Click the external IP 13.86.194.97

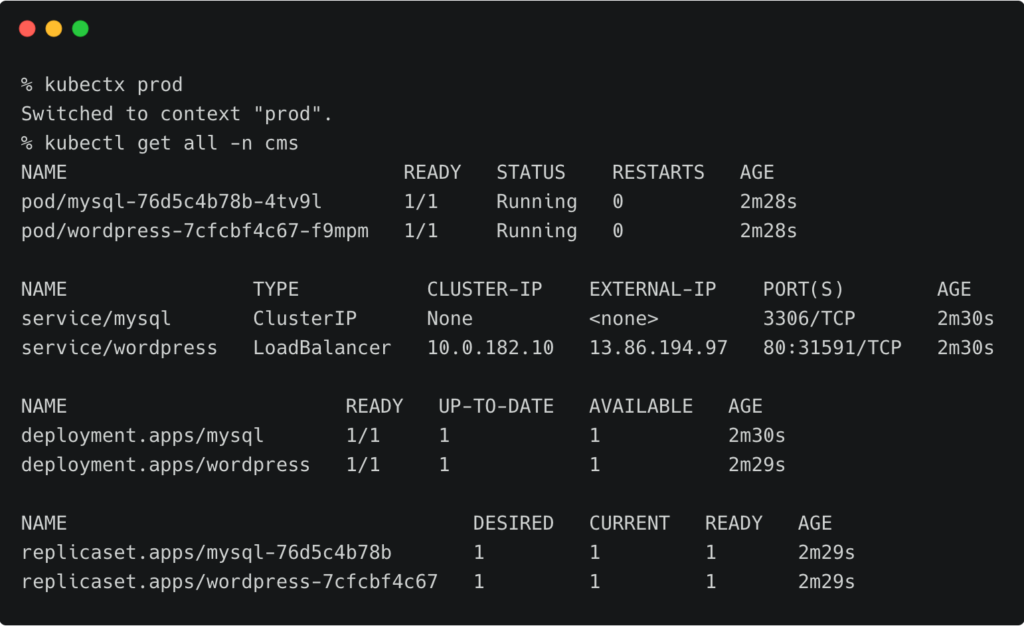pos(658,348)
